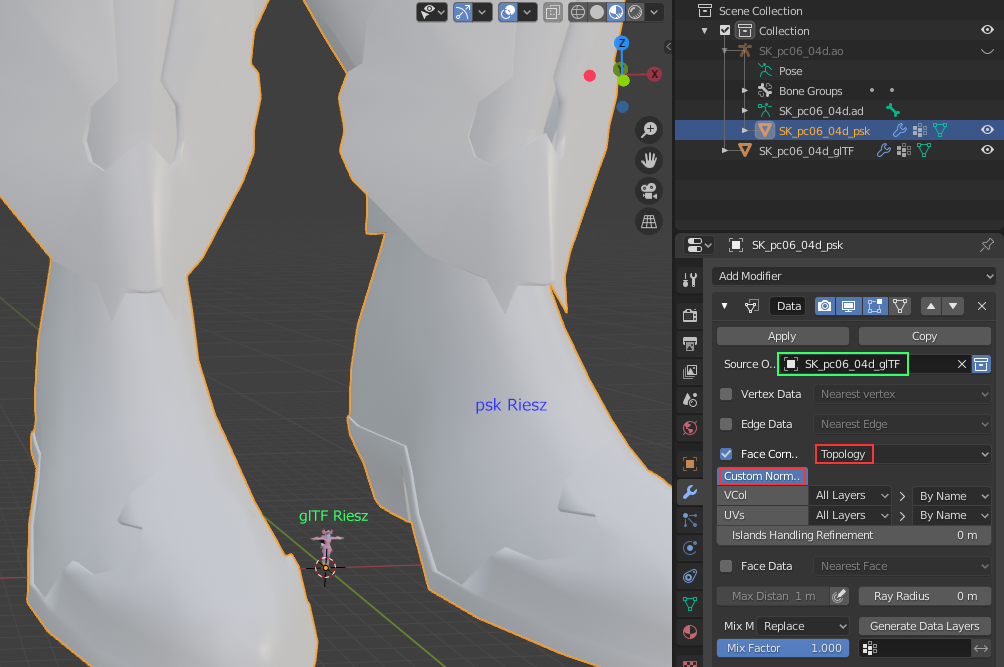Toggle viewport overlays button
This screenshot has height=667, width=1004.
(x=508, y=12)
